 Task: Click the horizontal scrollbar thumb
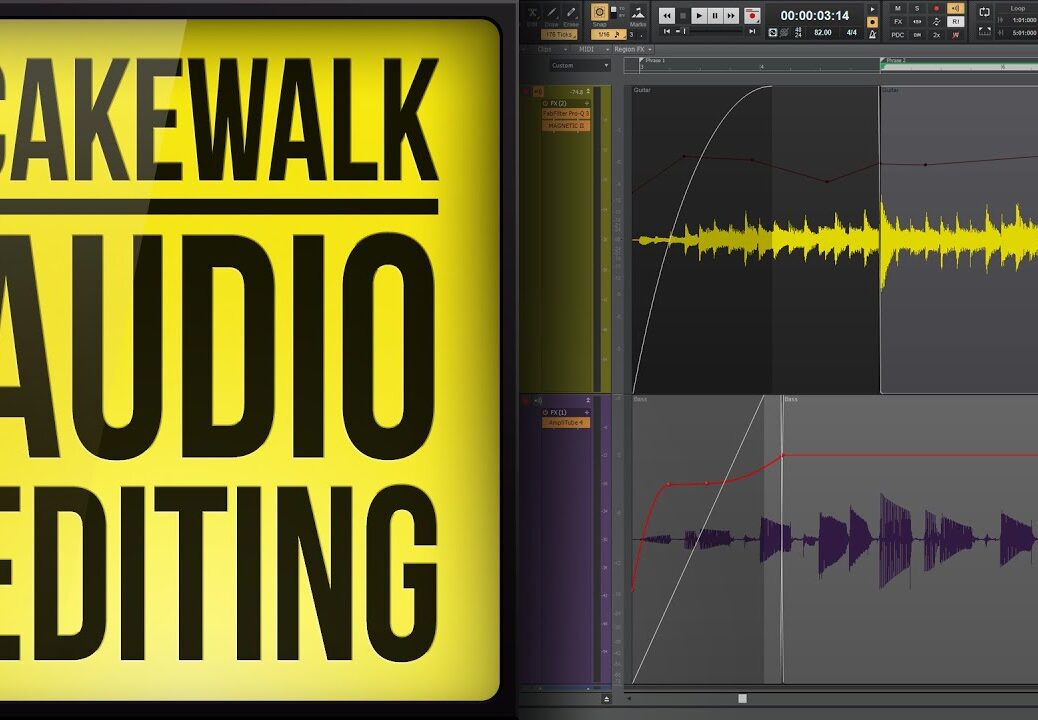[x=742, y=698]
